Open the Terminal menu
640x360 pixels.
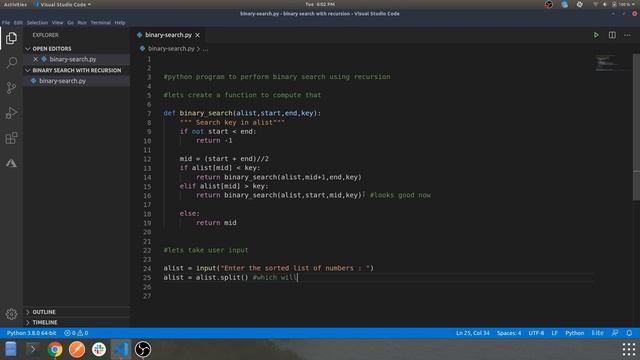coord(100,23)
